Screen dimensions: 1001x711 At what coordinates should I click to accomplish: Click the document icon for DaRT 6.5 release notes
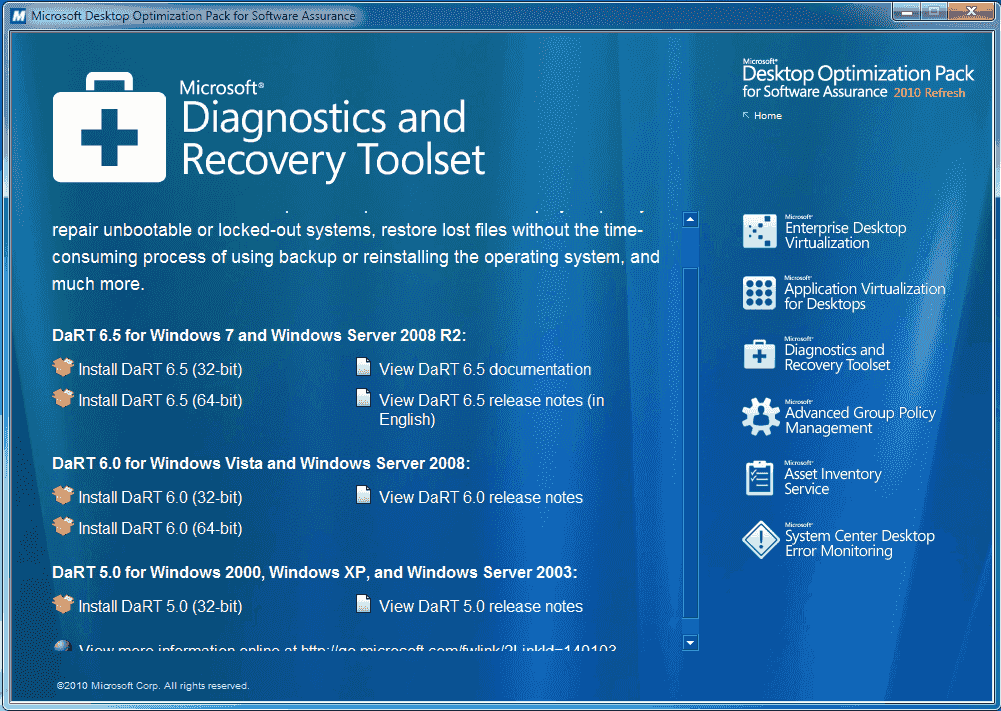coord(363,398)
